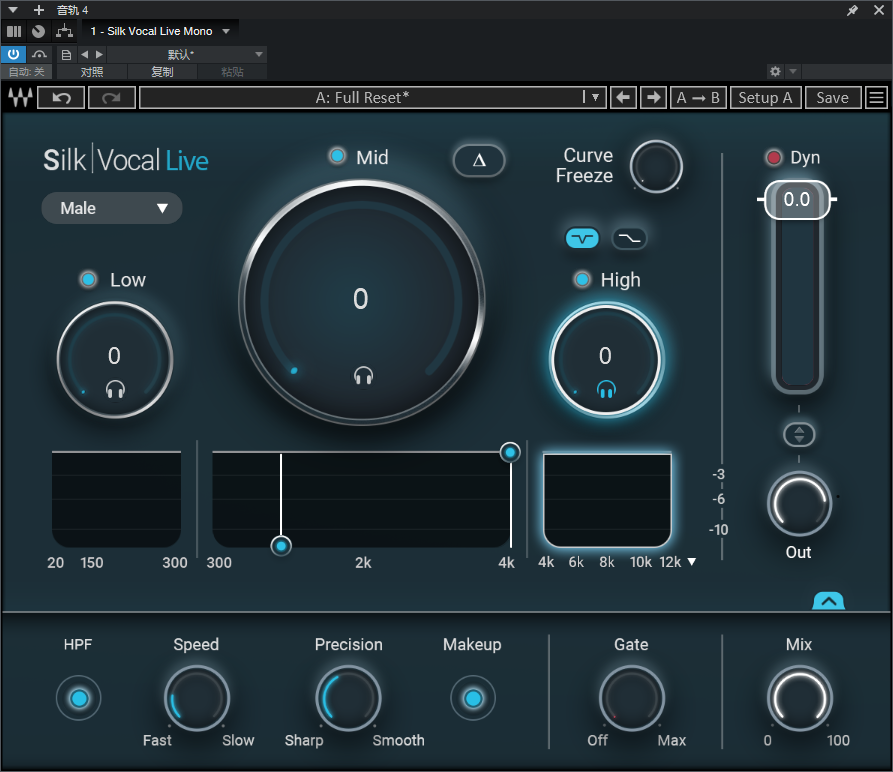Image resolution: width=893 pixels, height=772 pixels.
Task: Click the channel editor bars icon
Action: [x=14, y=31]
